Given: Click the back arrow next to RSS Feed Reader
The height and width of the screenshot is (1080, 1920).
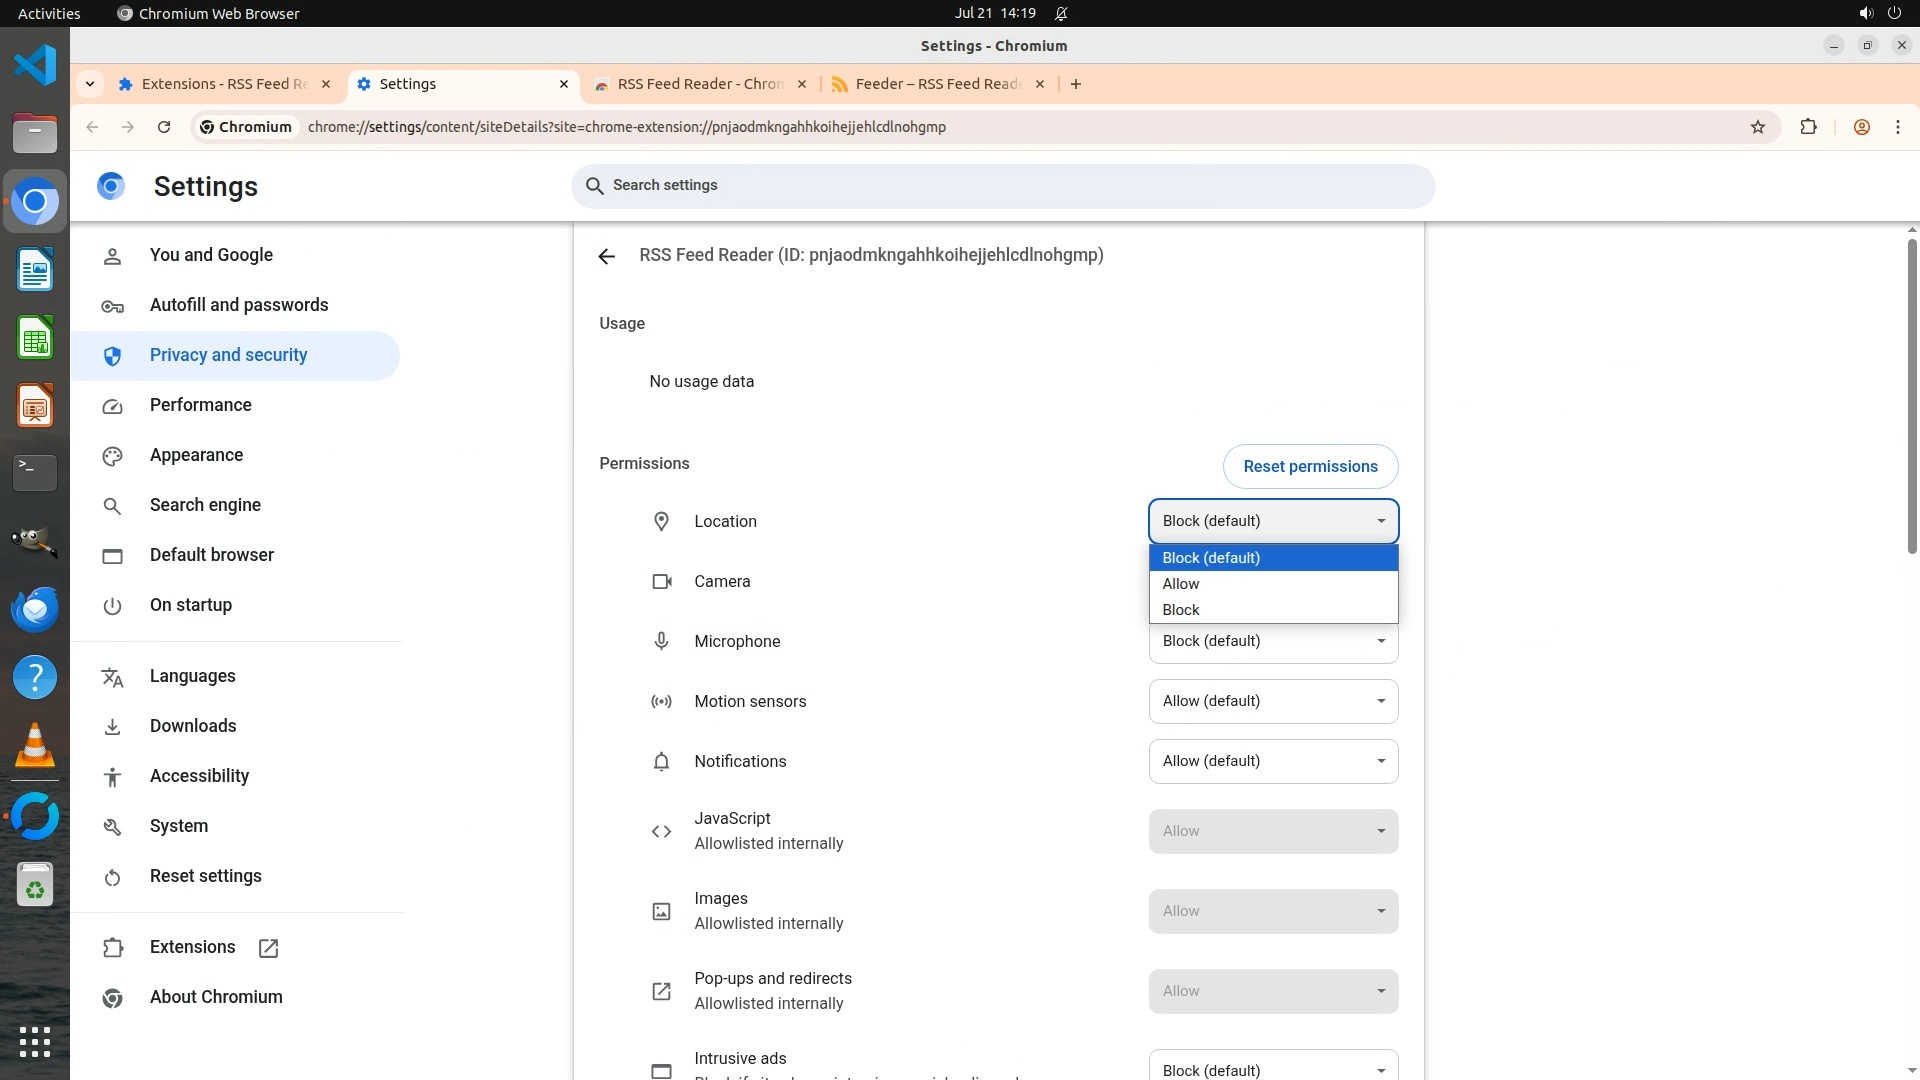Looking at the screenshot, I should pyautogui.click(x=606, y=256).
